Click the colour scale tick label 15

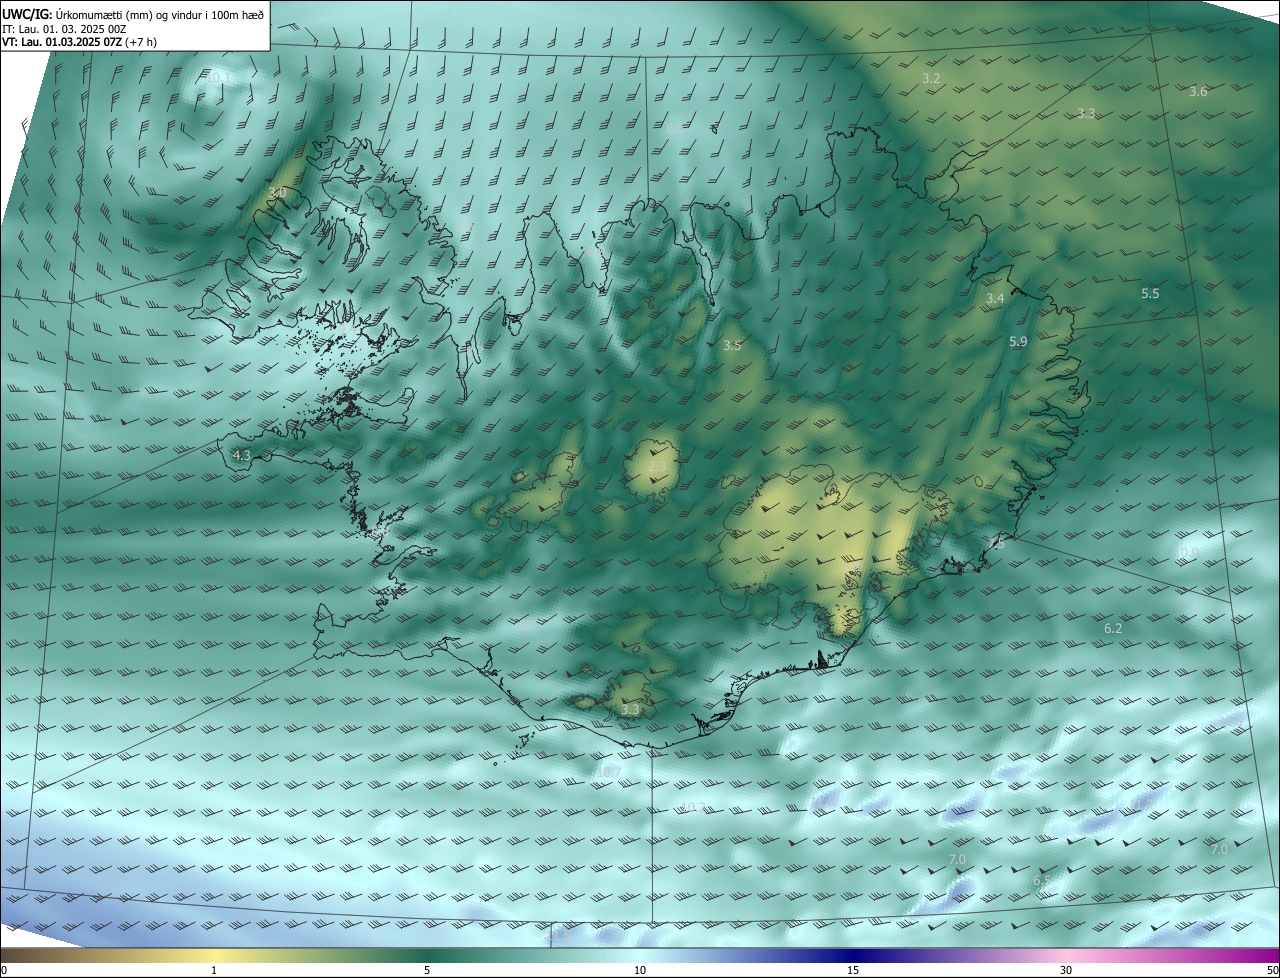click(x=853, y=970)
